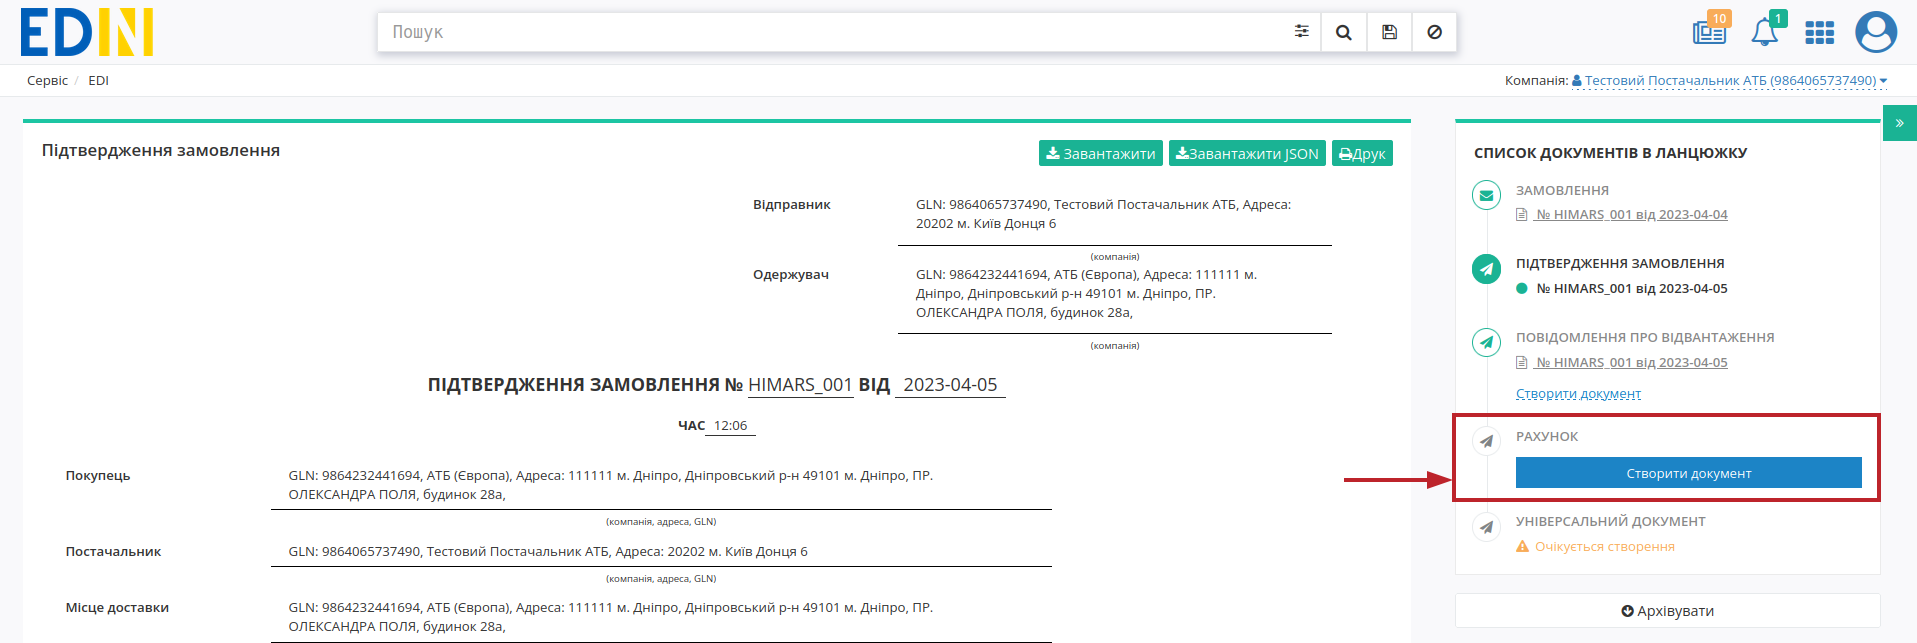Open shipment notice HIMARS_001 від 2023-04-05 link
The height and width of the screenshot is (643, 1917).
(x=1631, y=363)
